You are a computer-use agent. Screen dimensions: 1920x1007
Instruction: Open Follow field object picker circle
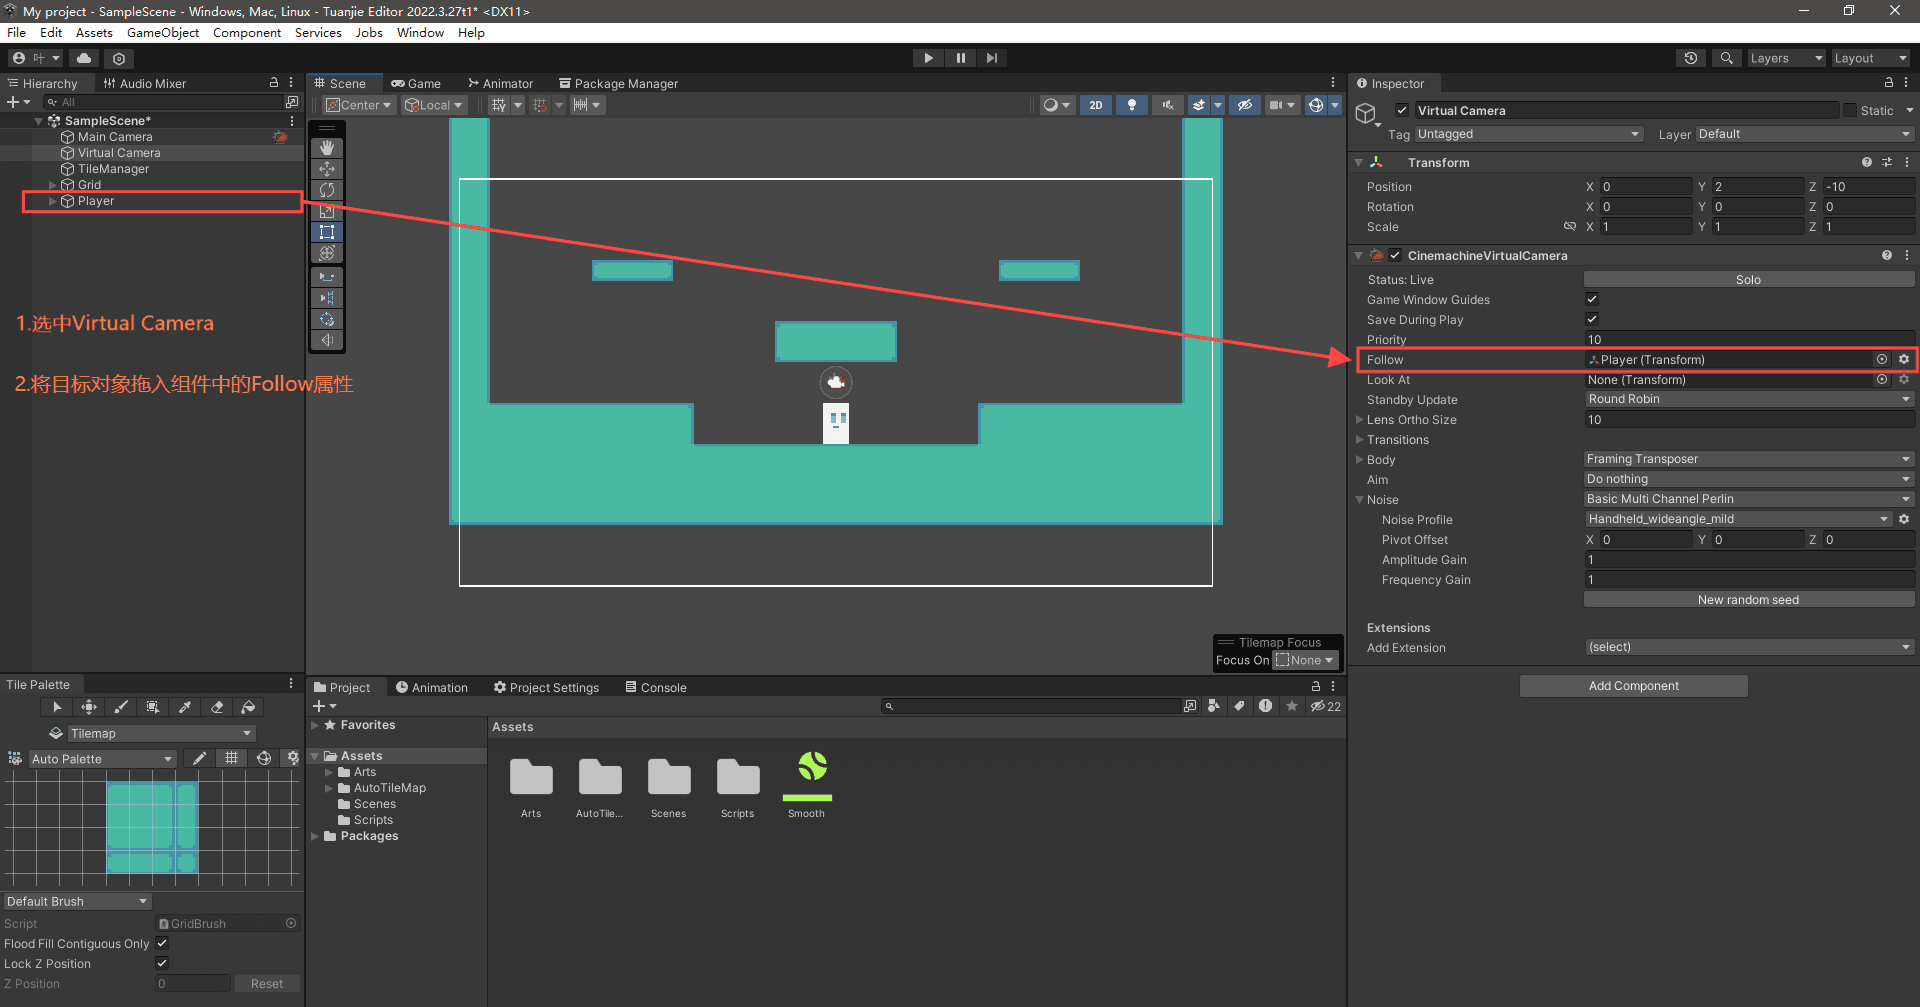click(1882, 360)
